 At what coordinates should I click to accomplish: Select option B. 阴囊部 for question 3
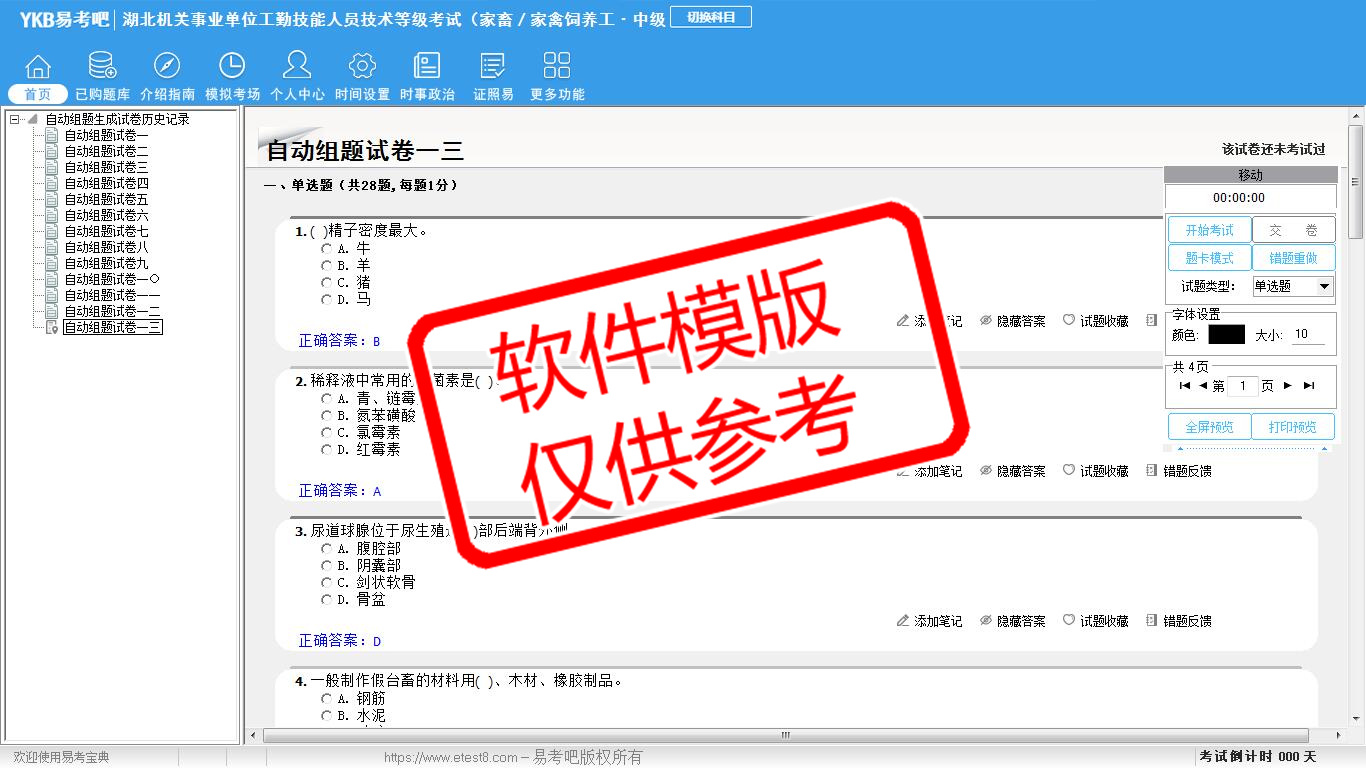(327, 566)
